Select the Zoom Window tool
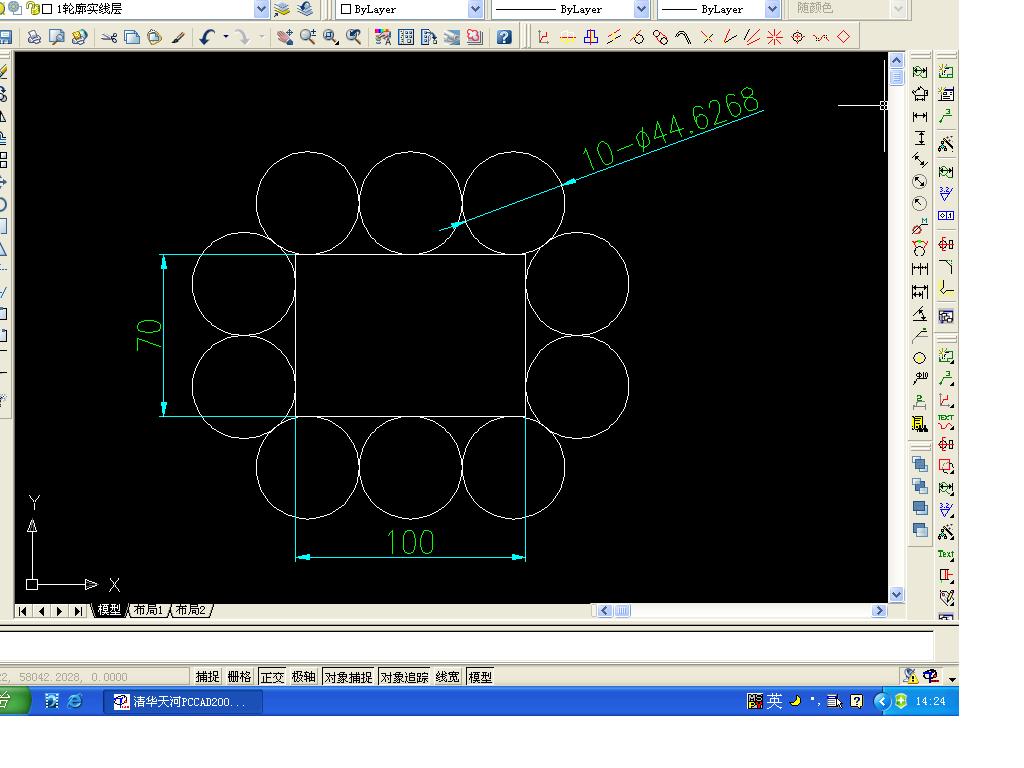 tap(330, 37)
